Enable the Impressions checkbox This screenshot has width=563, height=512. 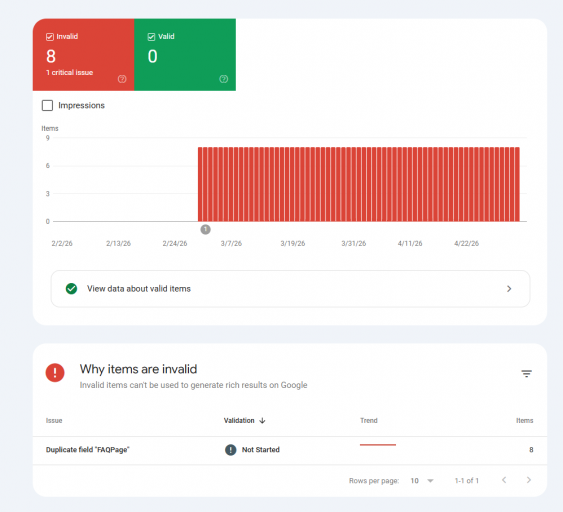click(47, 106)
